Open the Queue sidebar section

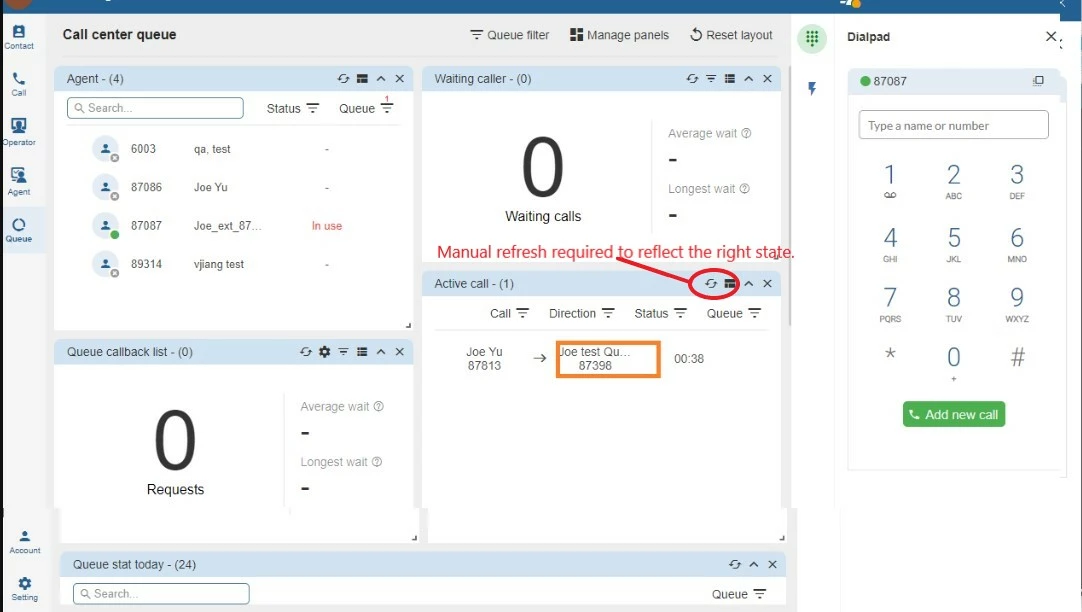19,230
